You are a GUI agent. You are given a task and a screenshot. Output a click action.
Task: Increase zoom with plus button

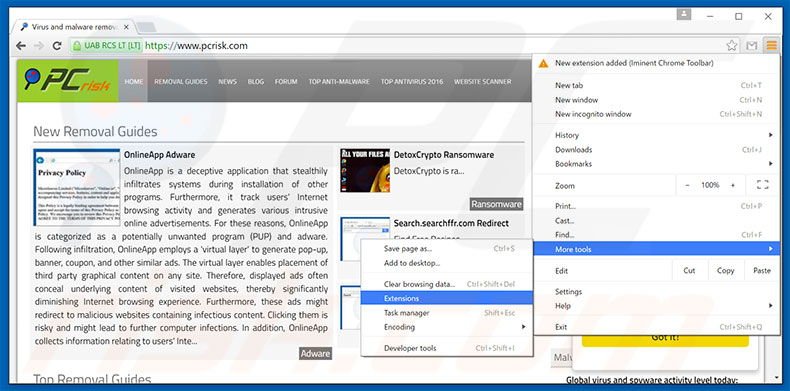pyautogui.click(x=733, y=185)
